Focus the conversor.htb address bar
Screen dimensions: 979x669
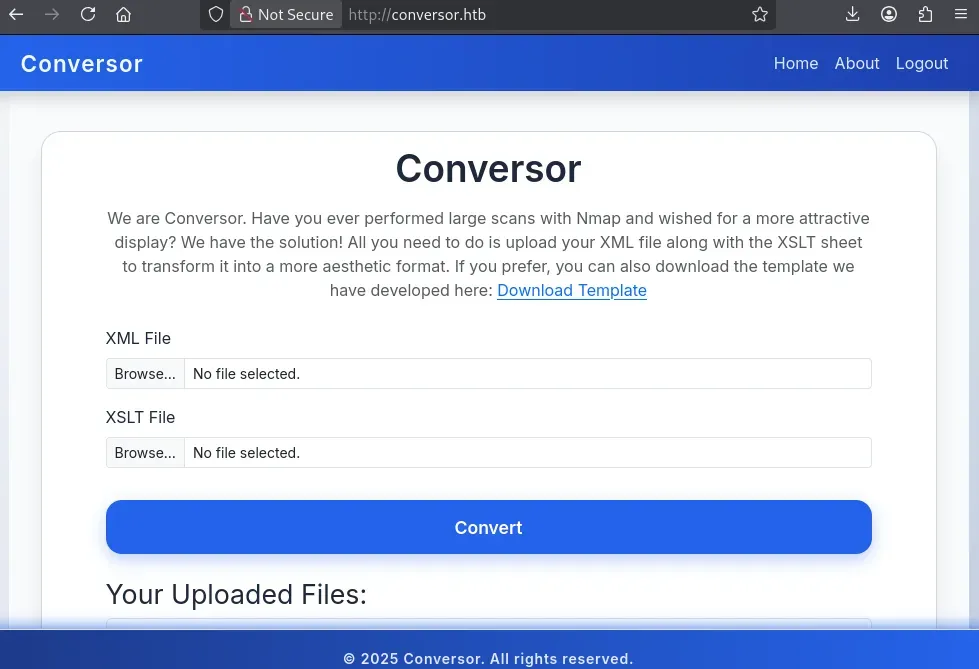[x=540, y=15]
